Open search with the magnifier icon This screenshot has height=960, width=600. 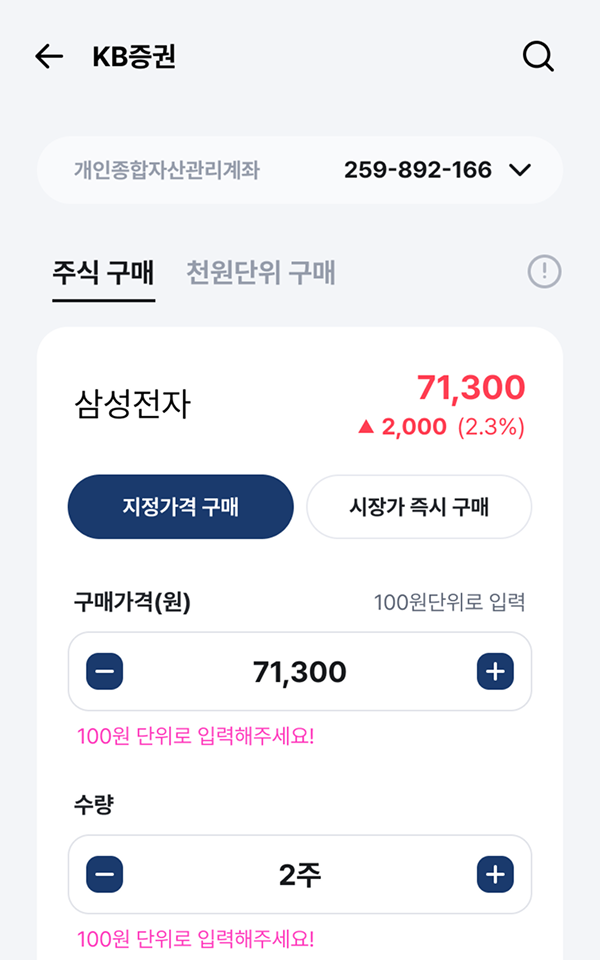[538, 57]
